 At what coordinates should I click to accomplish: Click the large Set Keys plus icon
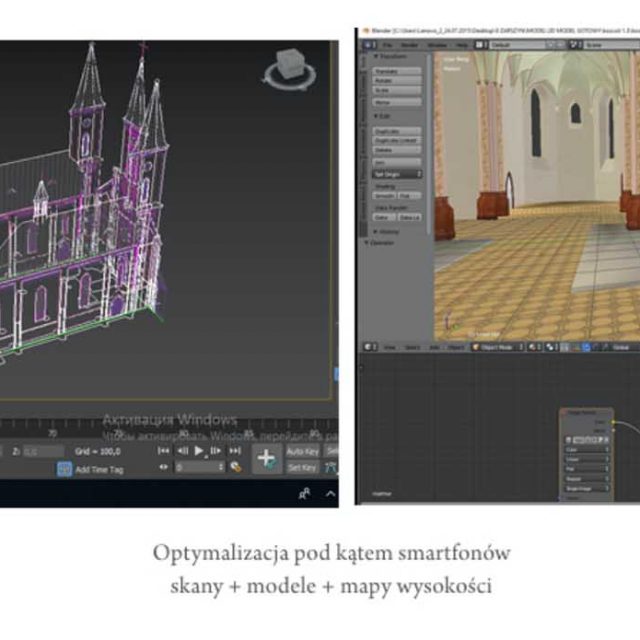[x=266, y=459]
